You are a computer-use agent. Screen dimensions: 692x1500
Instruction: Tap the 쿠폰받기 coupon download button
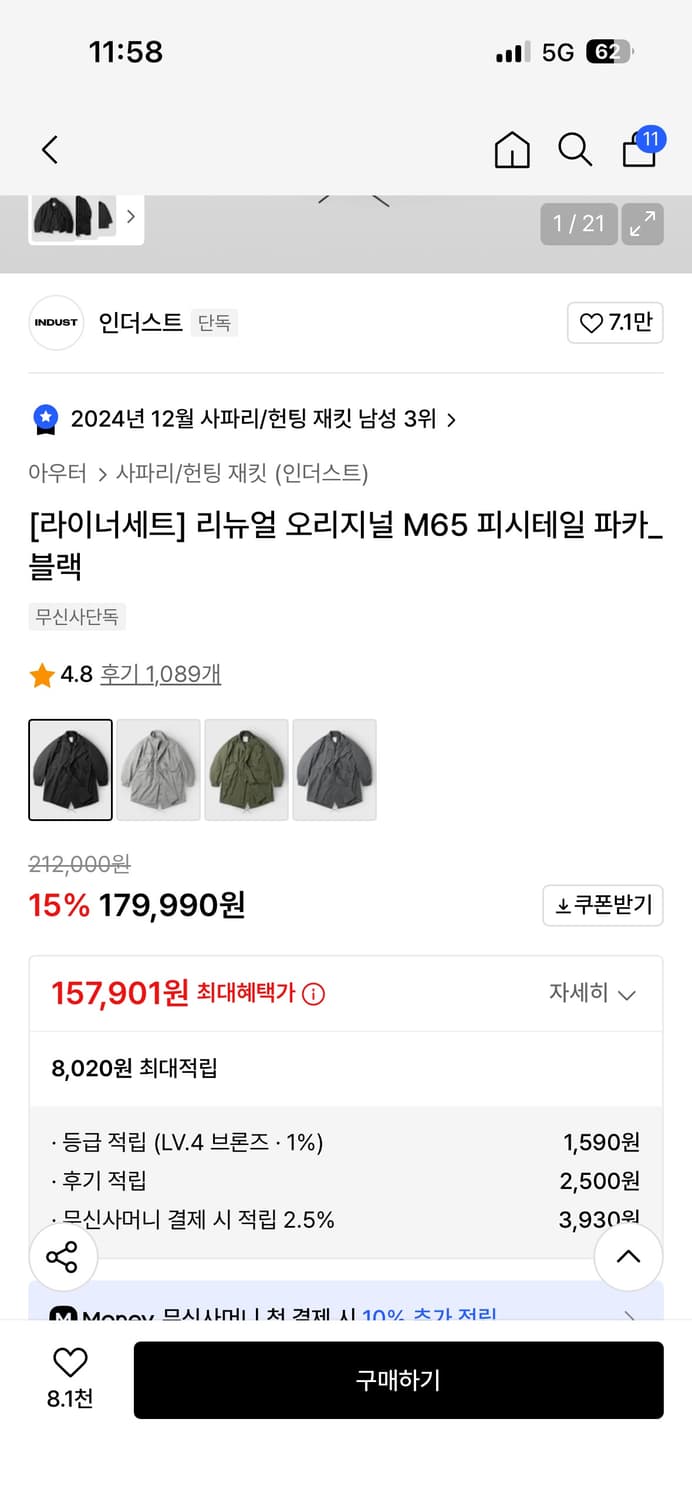coord(602,905)
